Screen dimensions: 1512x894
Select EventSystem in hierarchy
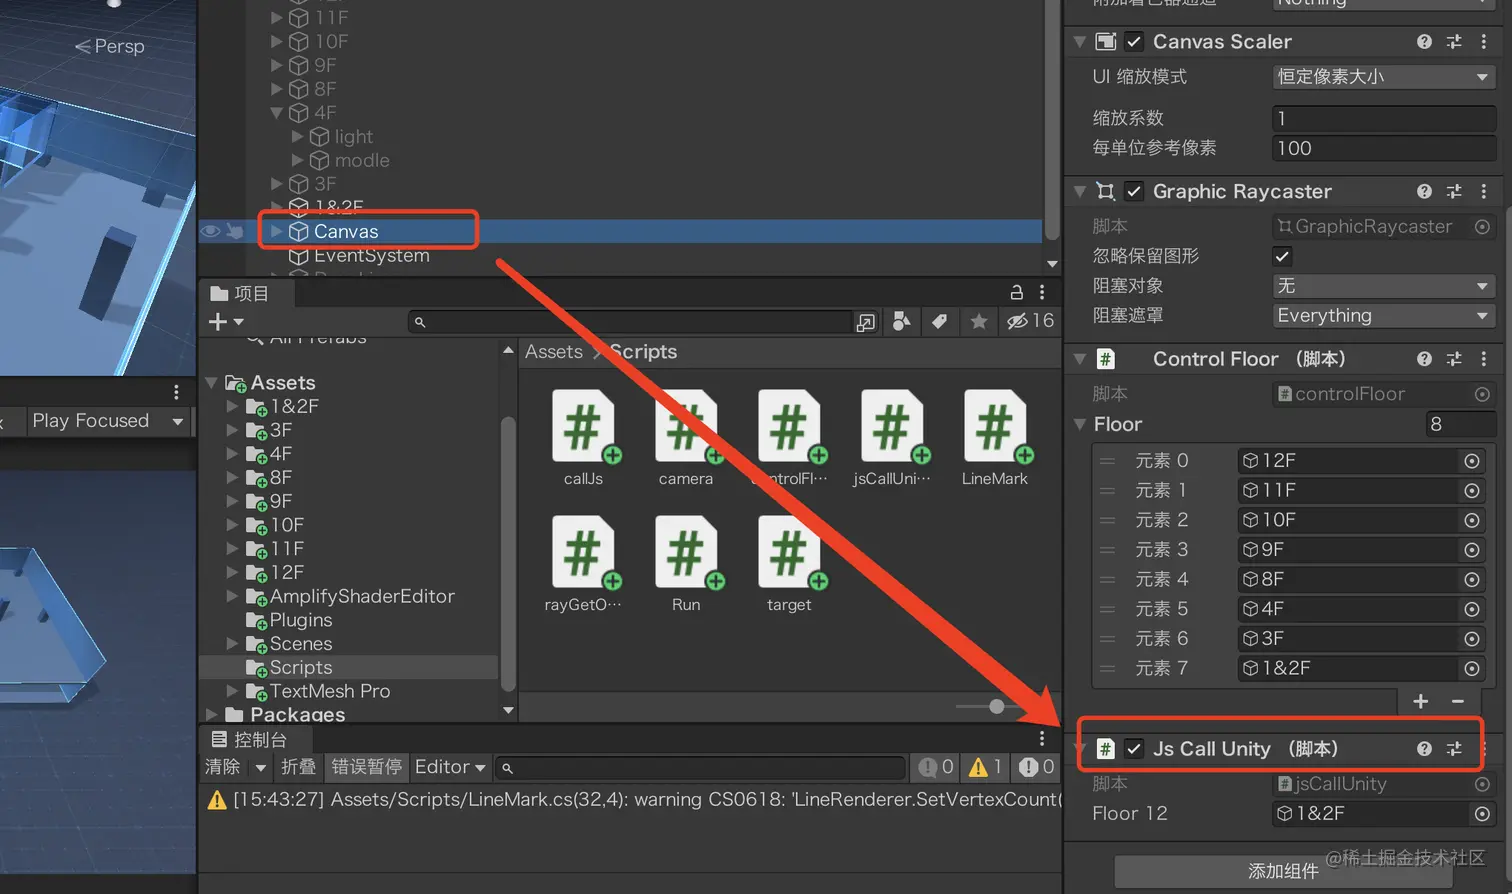[x=371, y=256]
